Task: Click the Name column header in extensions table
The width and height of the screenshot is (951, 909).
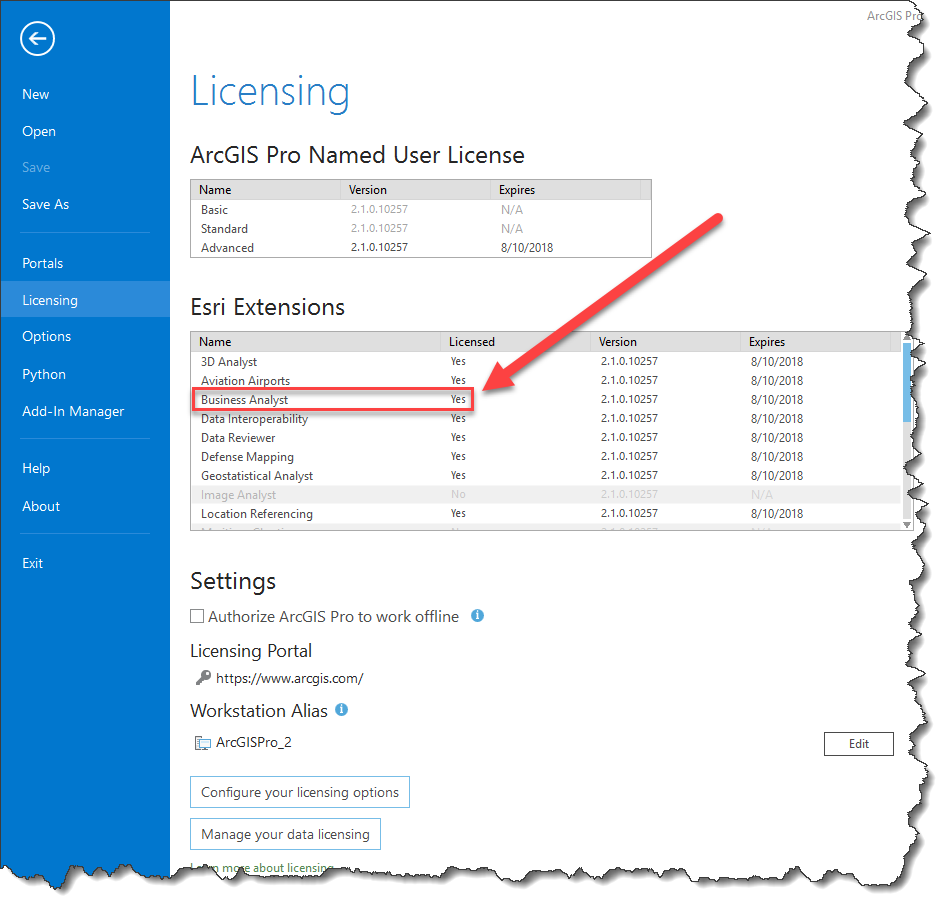Action: [315, 342]
